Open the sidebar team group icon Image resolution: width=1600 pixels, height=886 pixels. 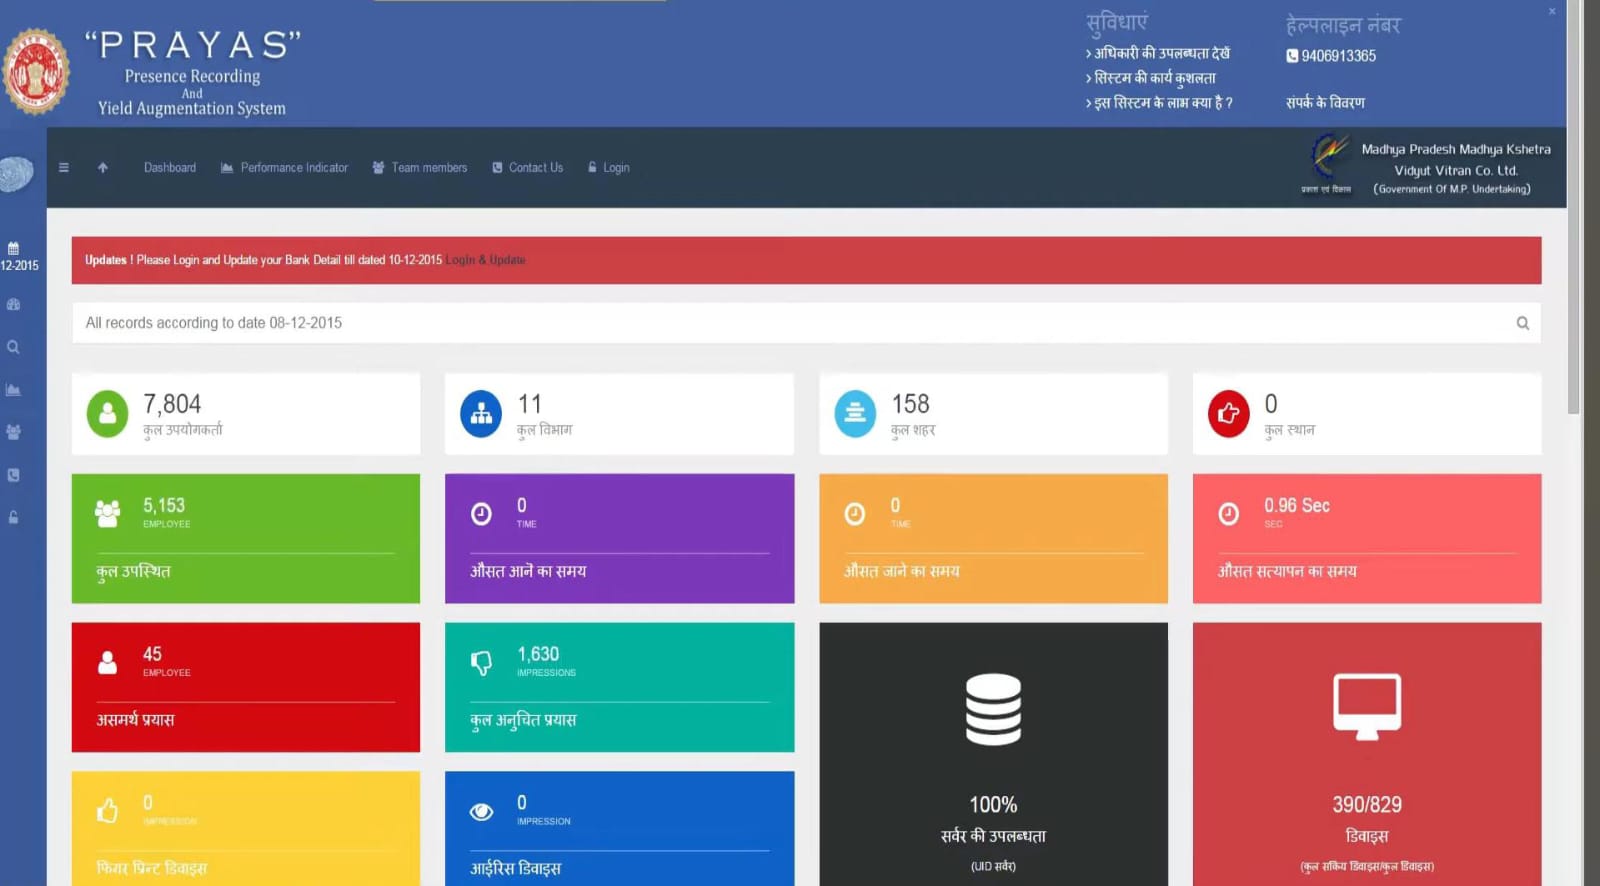click(14, 432)
